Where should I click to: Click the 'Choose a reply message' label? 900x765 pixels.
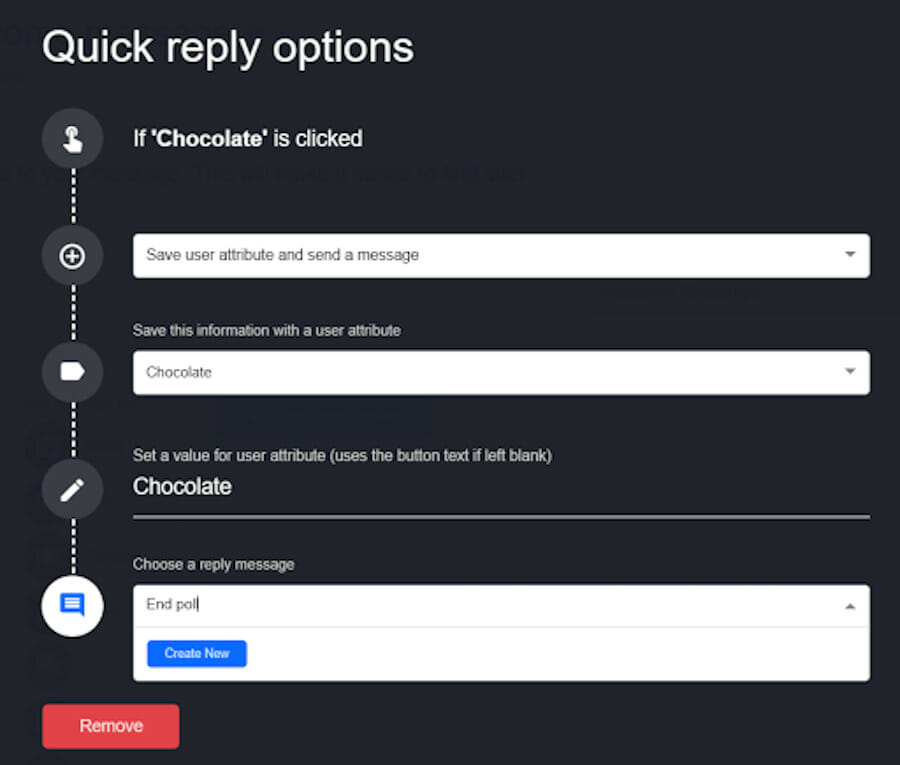pyautogui.click(x=214, y=565)
